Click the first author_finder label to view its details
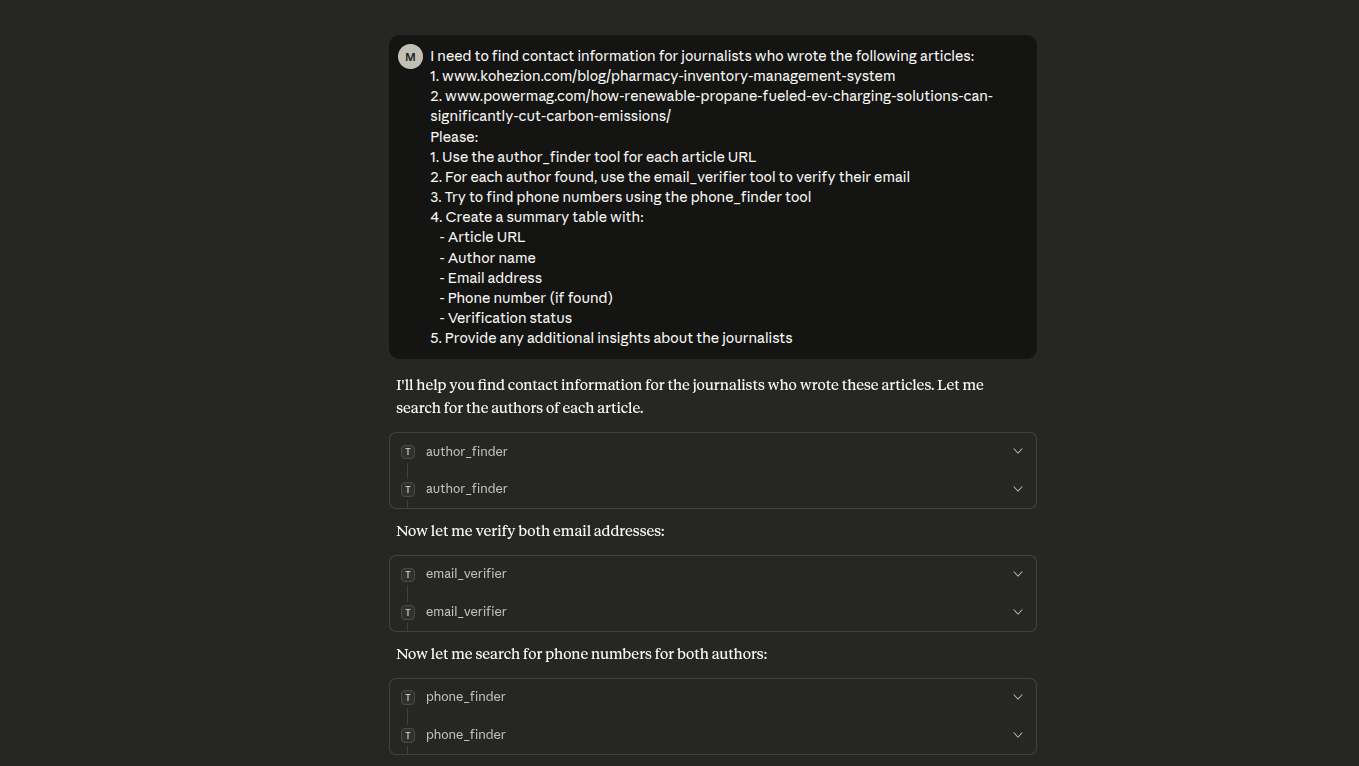The image size is (1359, 766). coord(466,451)
